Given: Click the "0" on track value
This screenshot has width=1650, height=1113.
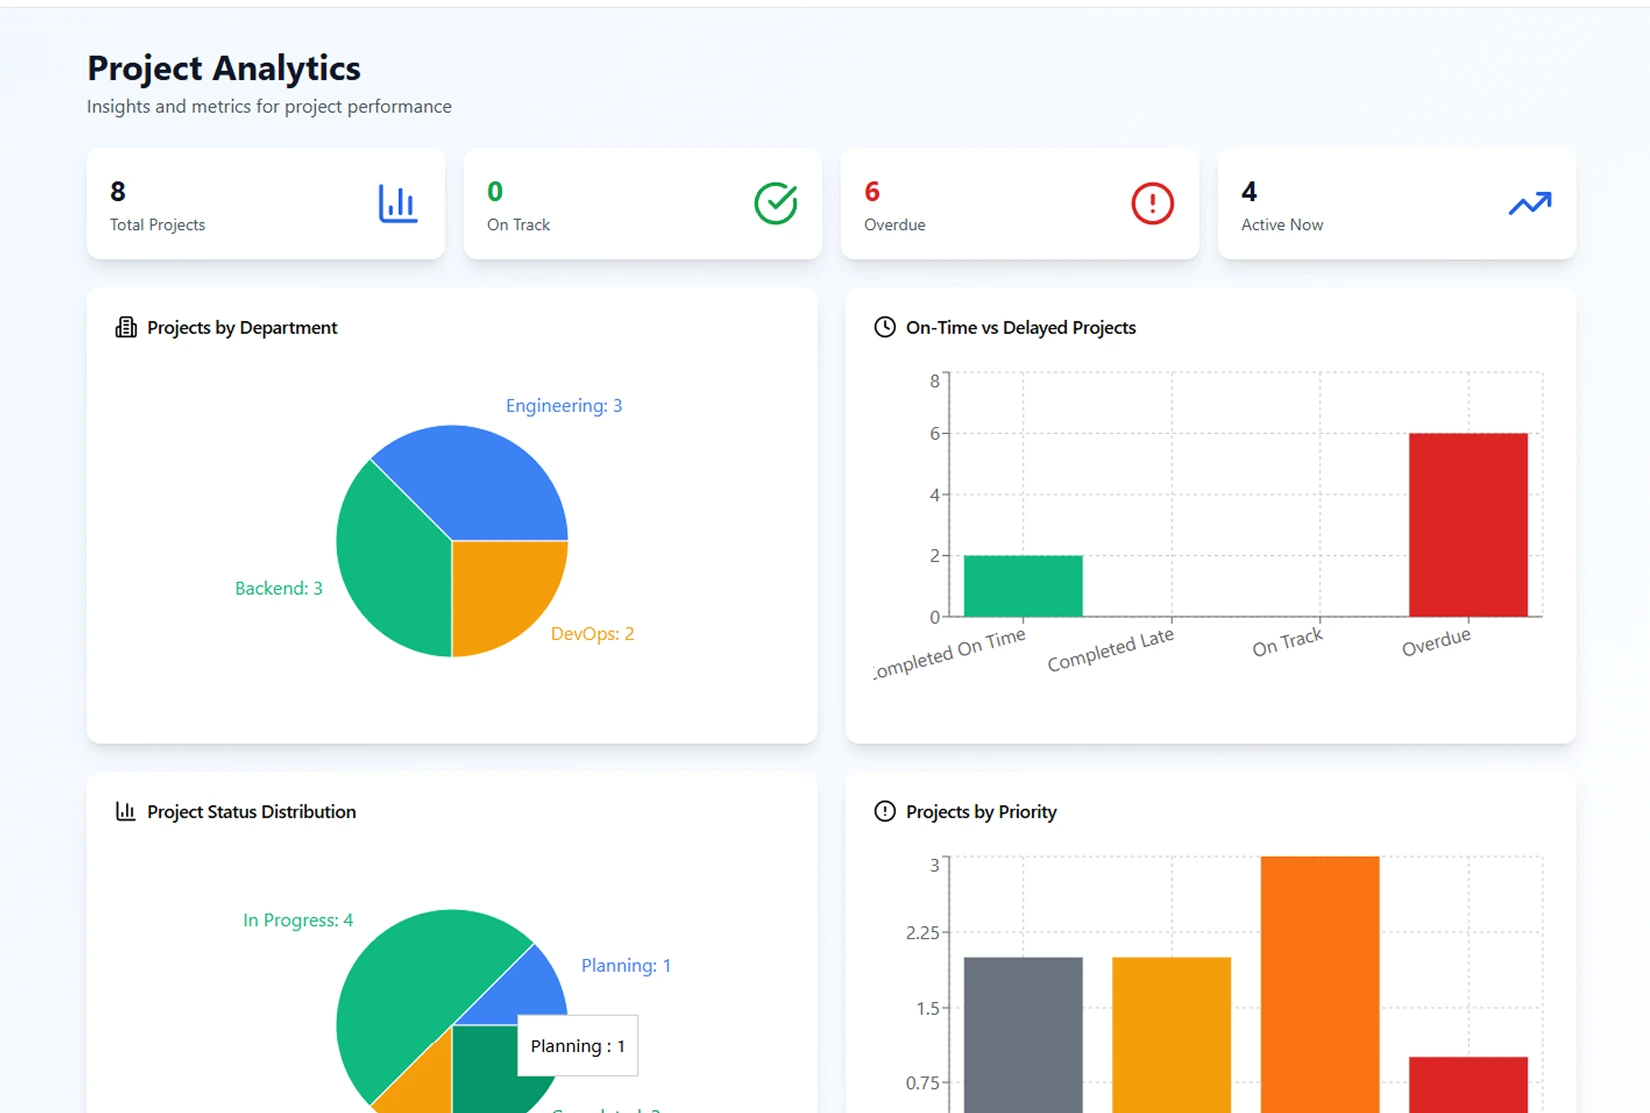Looking at the screenshot, I should pyautogui.click(x=495, y=191).
